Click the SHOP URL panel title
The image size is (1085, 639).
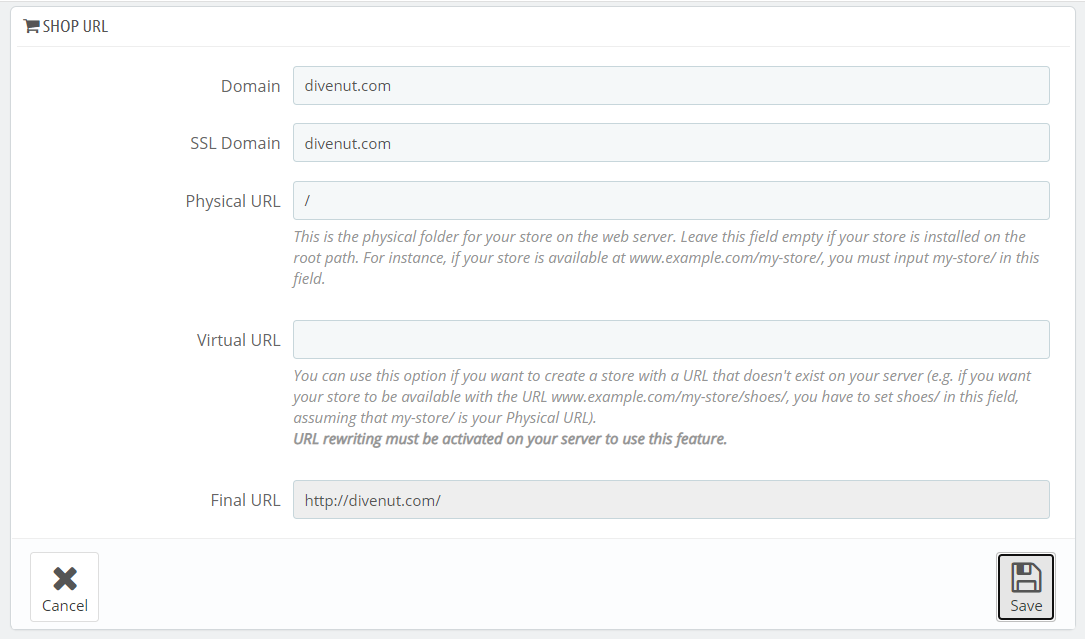click(x=75, y=27)
